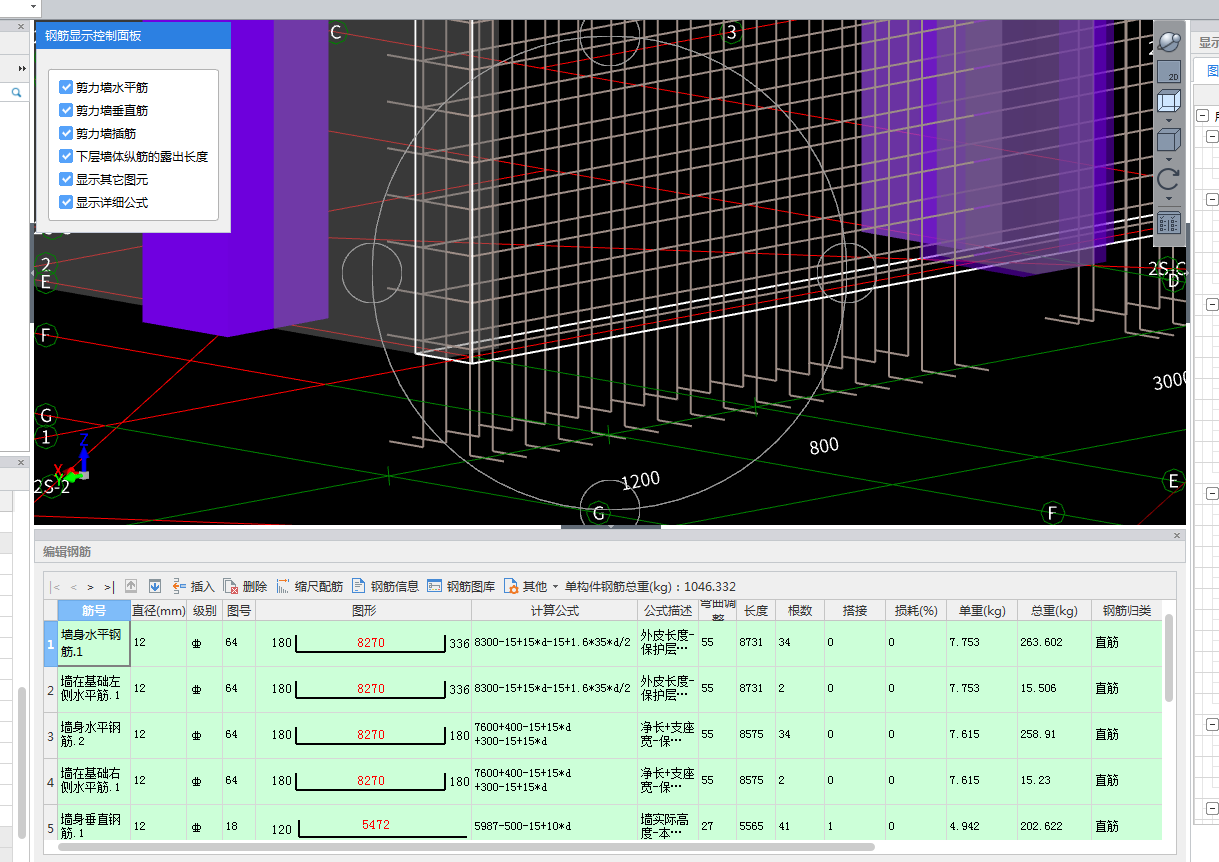
Task: Uncheck 剪力墙水平筋 checkbox
Action: click(x=66, y=88)
